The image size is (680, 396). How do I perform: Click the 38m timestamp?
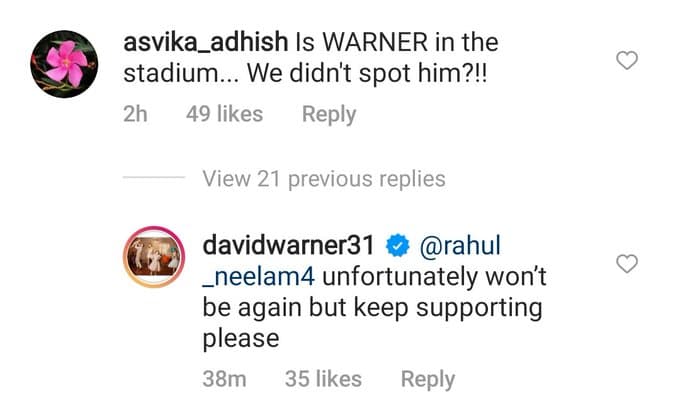[224, 379]
